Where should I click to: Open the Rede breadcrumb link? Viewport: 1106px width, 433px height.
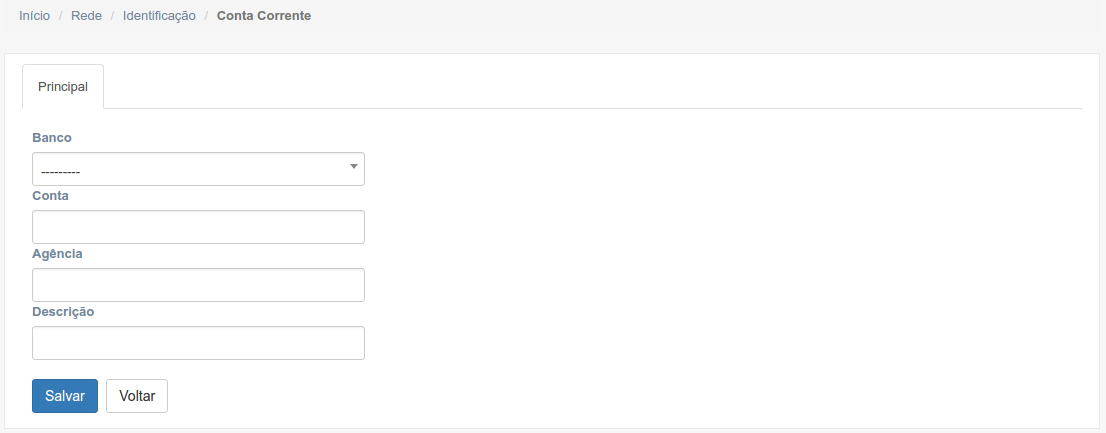[x=86, y=16]
